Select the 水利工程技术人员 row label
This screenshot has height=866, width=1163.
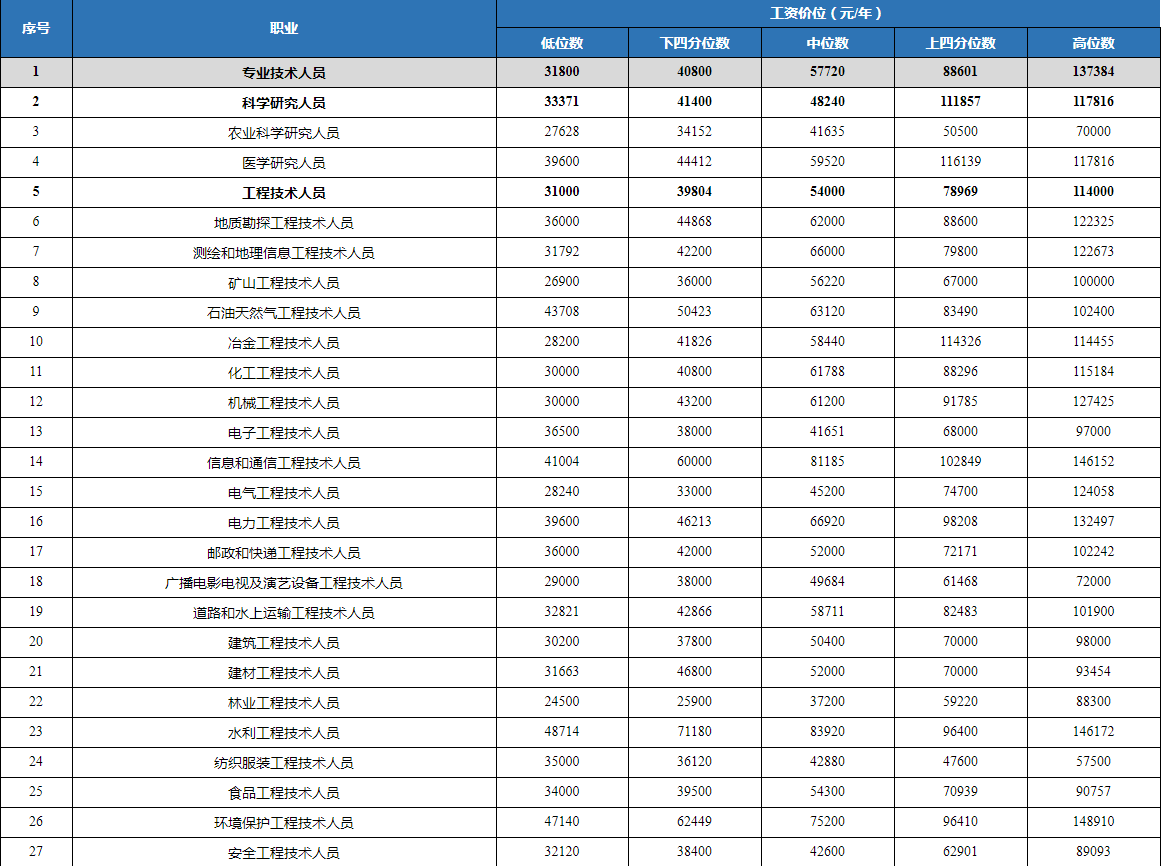coord(284,733)
